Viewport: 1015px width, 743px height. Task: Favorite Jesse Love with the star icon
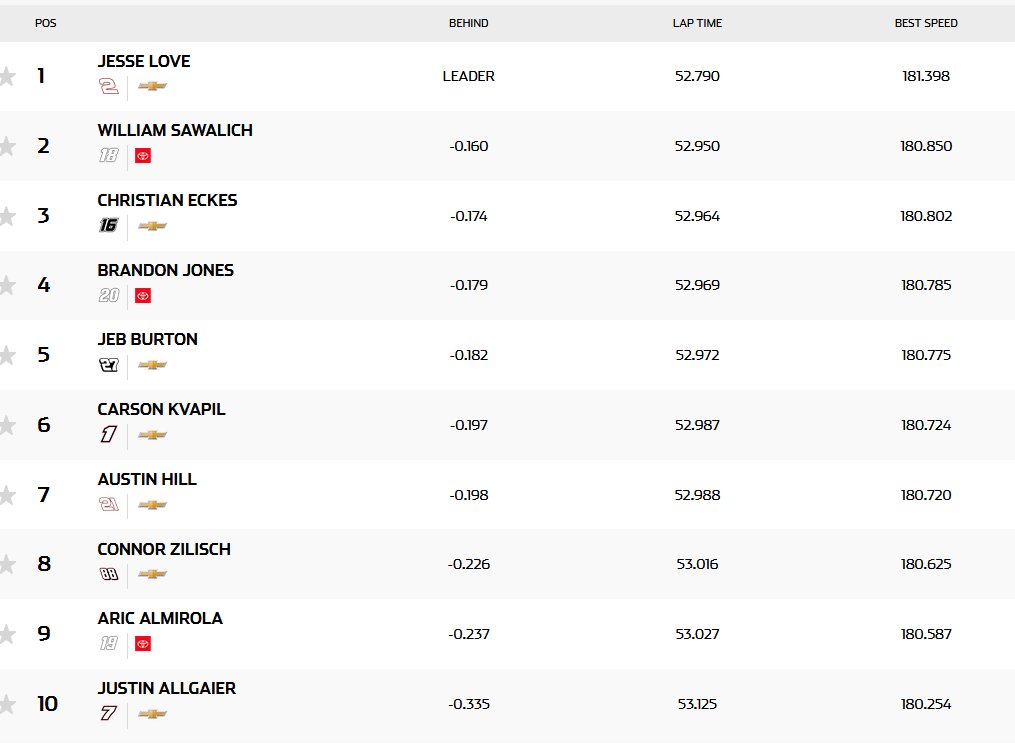(7, 76)
